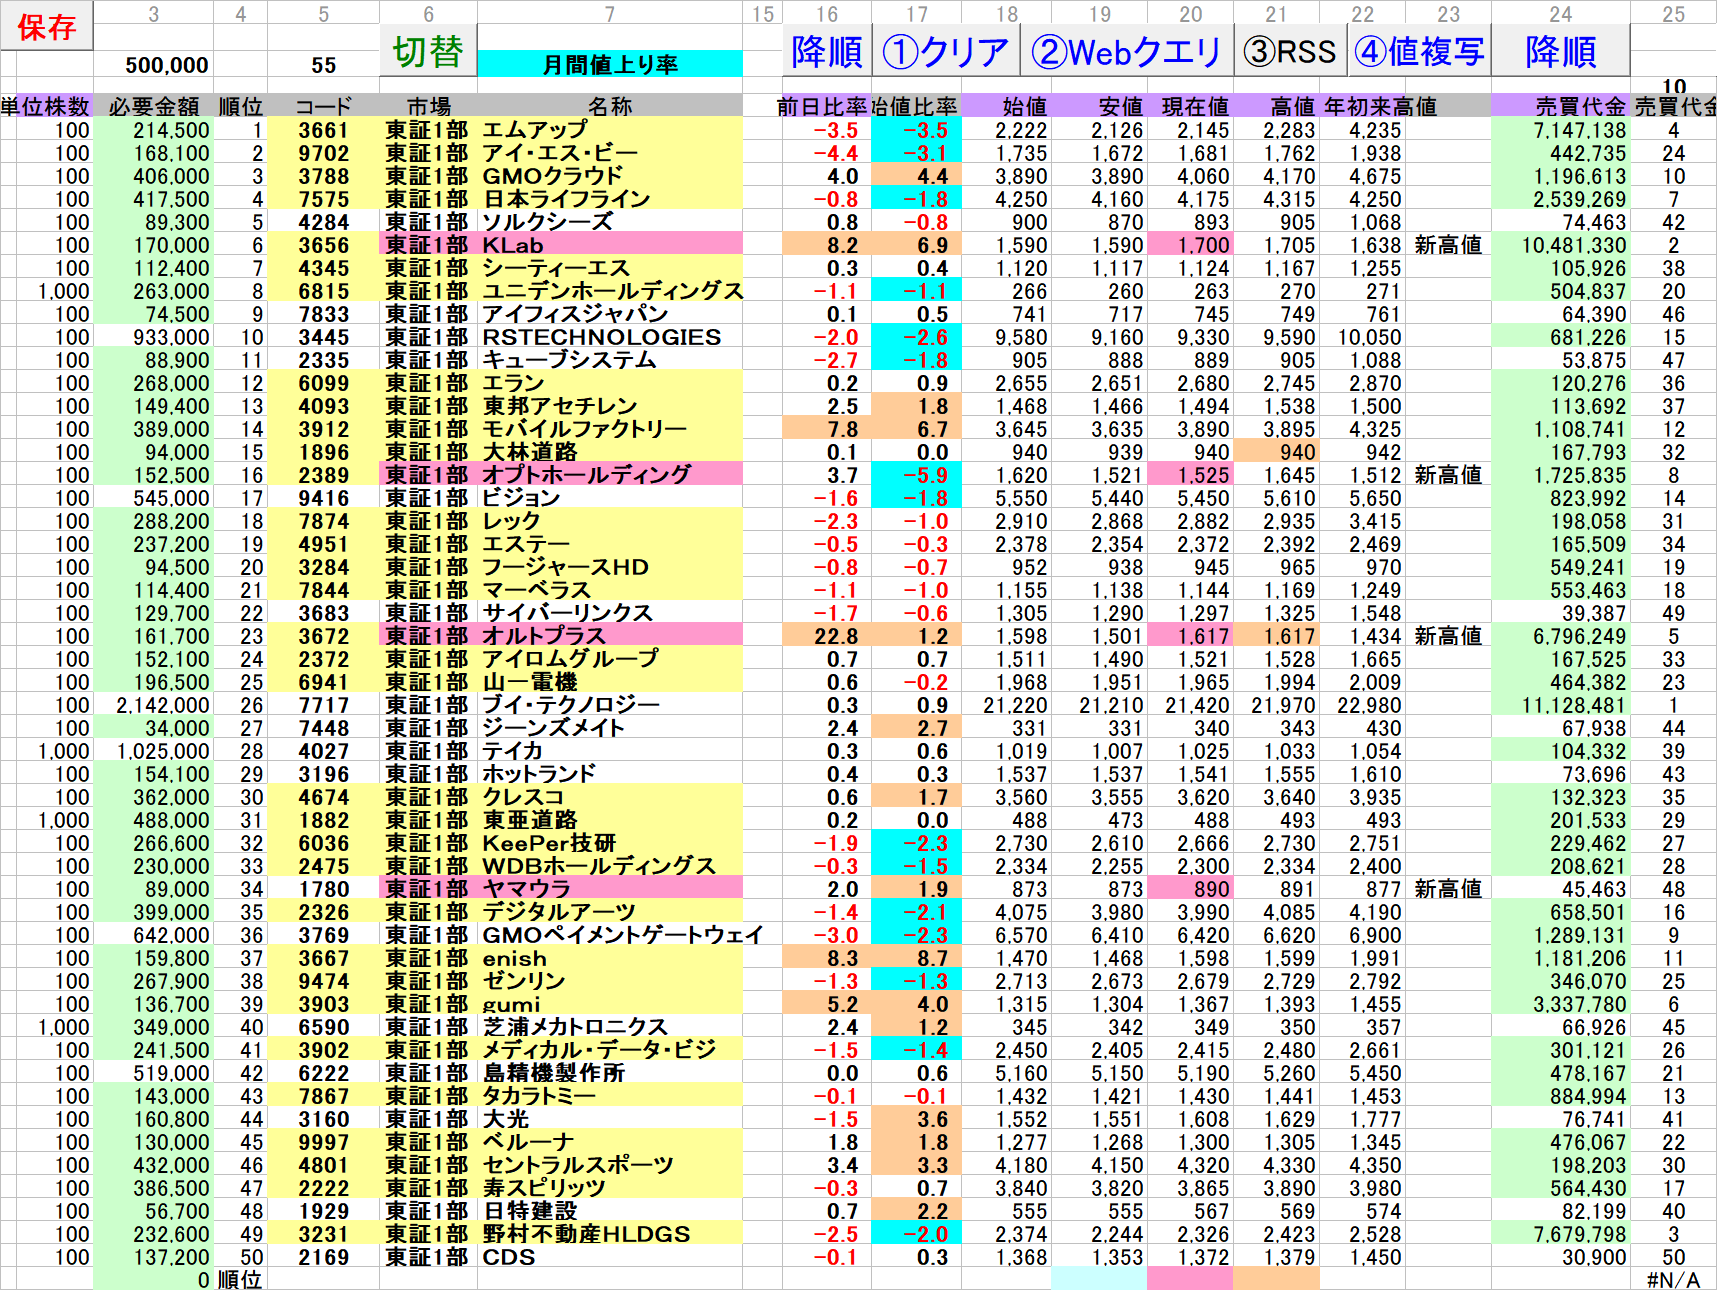Select the GMOペイメントゲートウェイ name cell
Image resolution: width=1717 pixels, height=1290 pixels.
coord(622,935)
